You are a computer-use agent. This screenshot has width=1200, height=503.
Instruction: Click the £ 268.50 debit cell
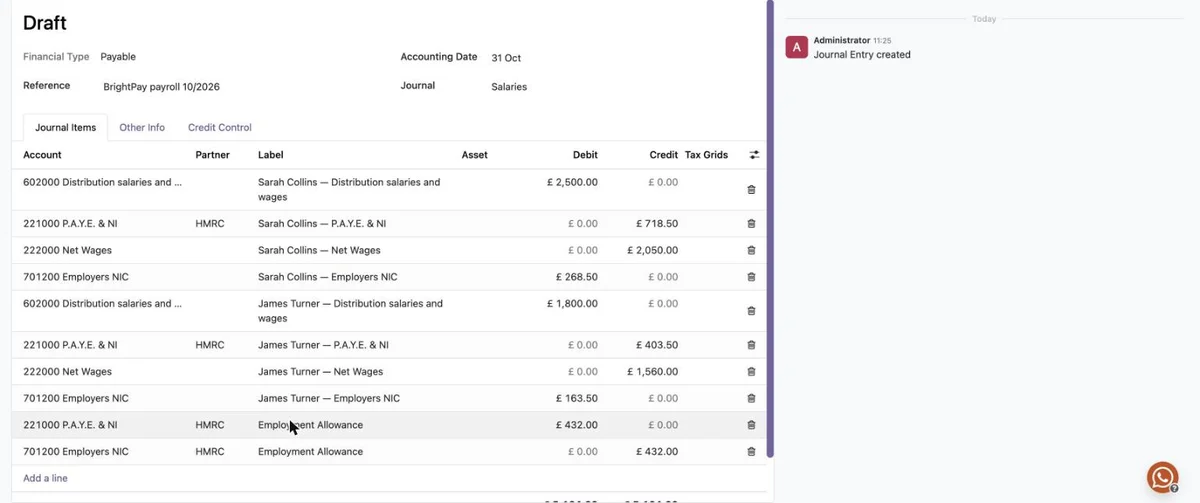click(x=577, y=277)
